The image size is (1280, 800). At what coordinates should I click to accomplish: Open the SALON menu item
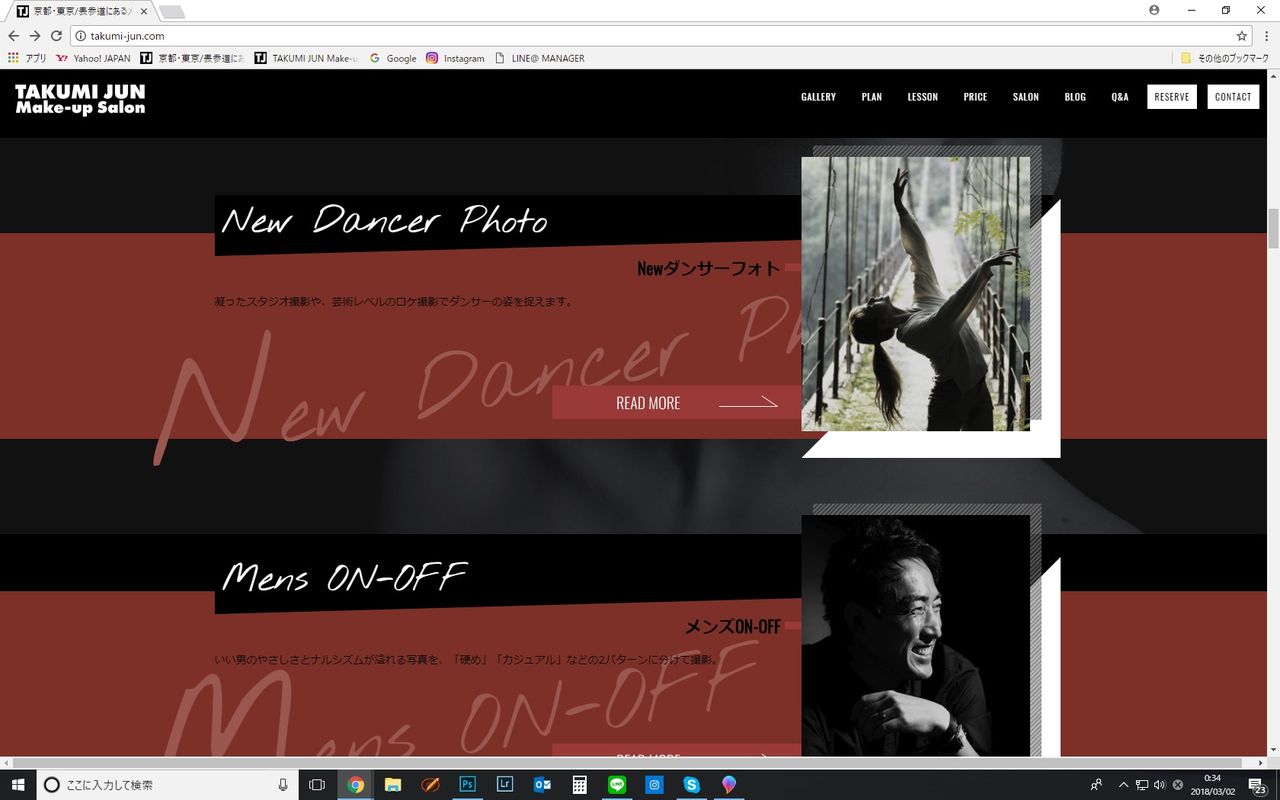coord(1026,97)
